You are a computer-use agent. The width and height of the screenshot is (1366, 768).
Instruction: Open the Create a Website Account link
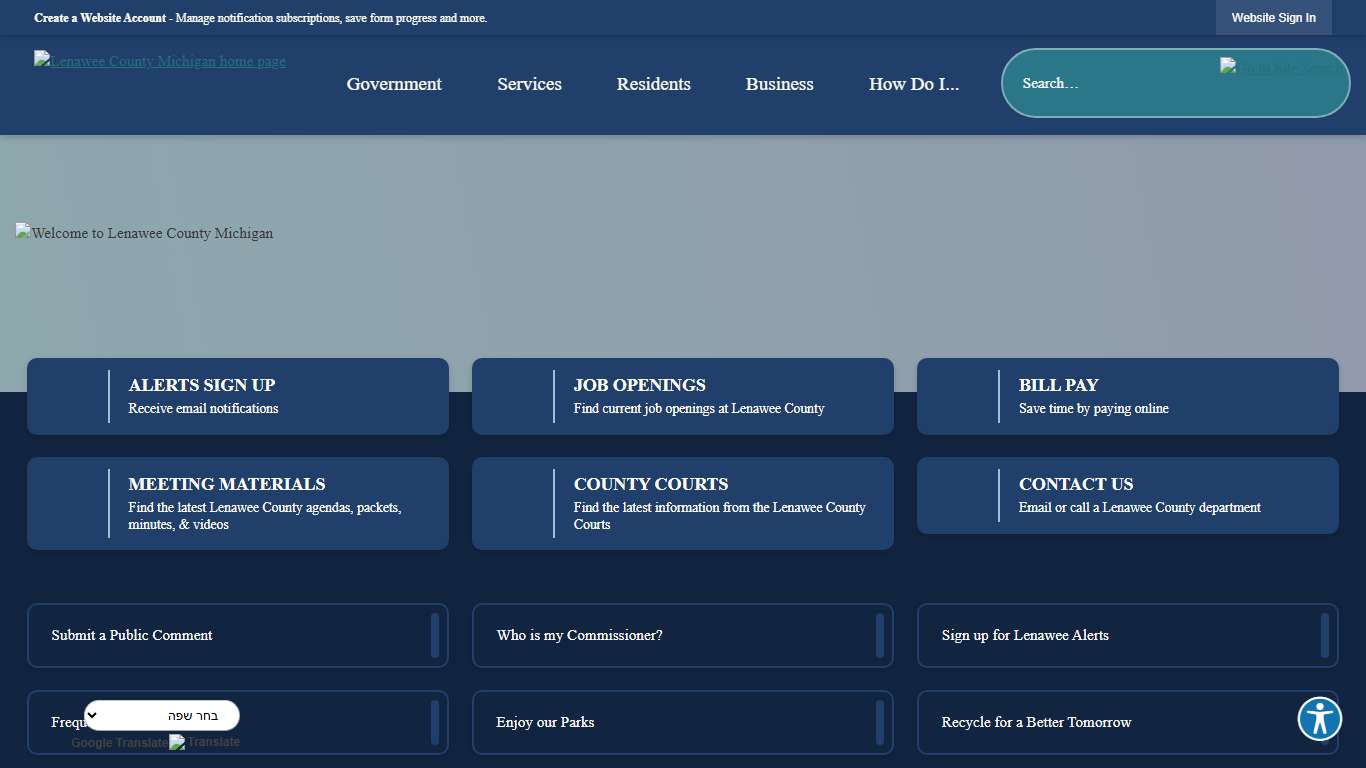[99, 17]
